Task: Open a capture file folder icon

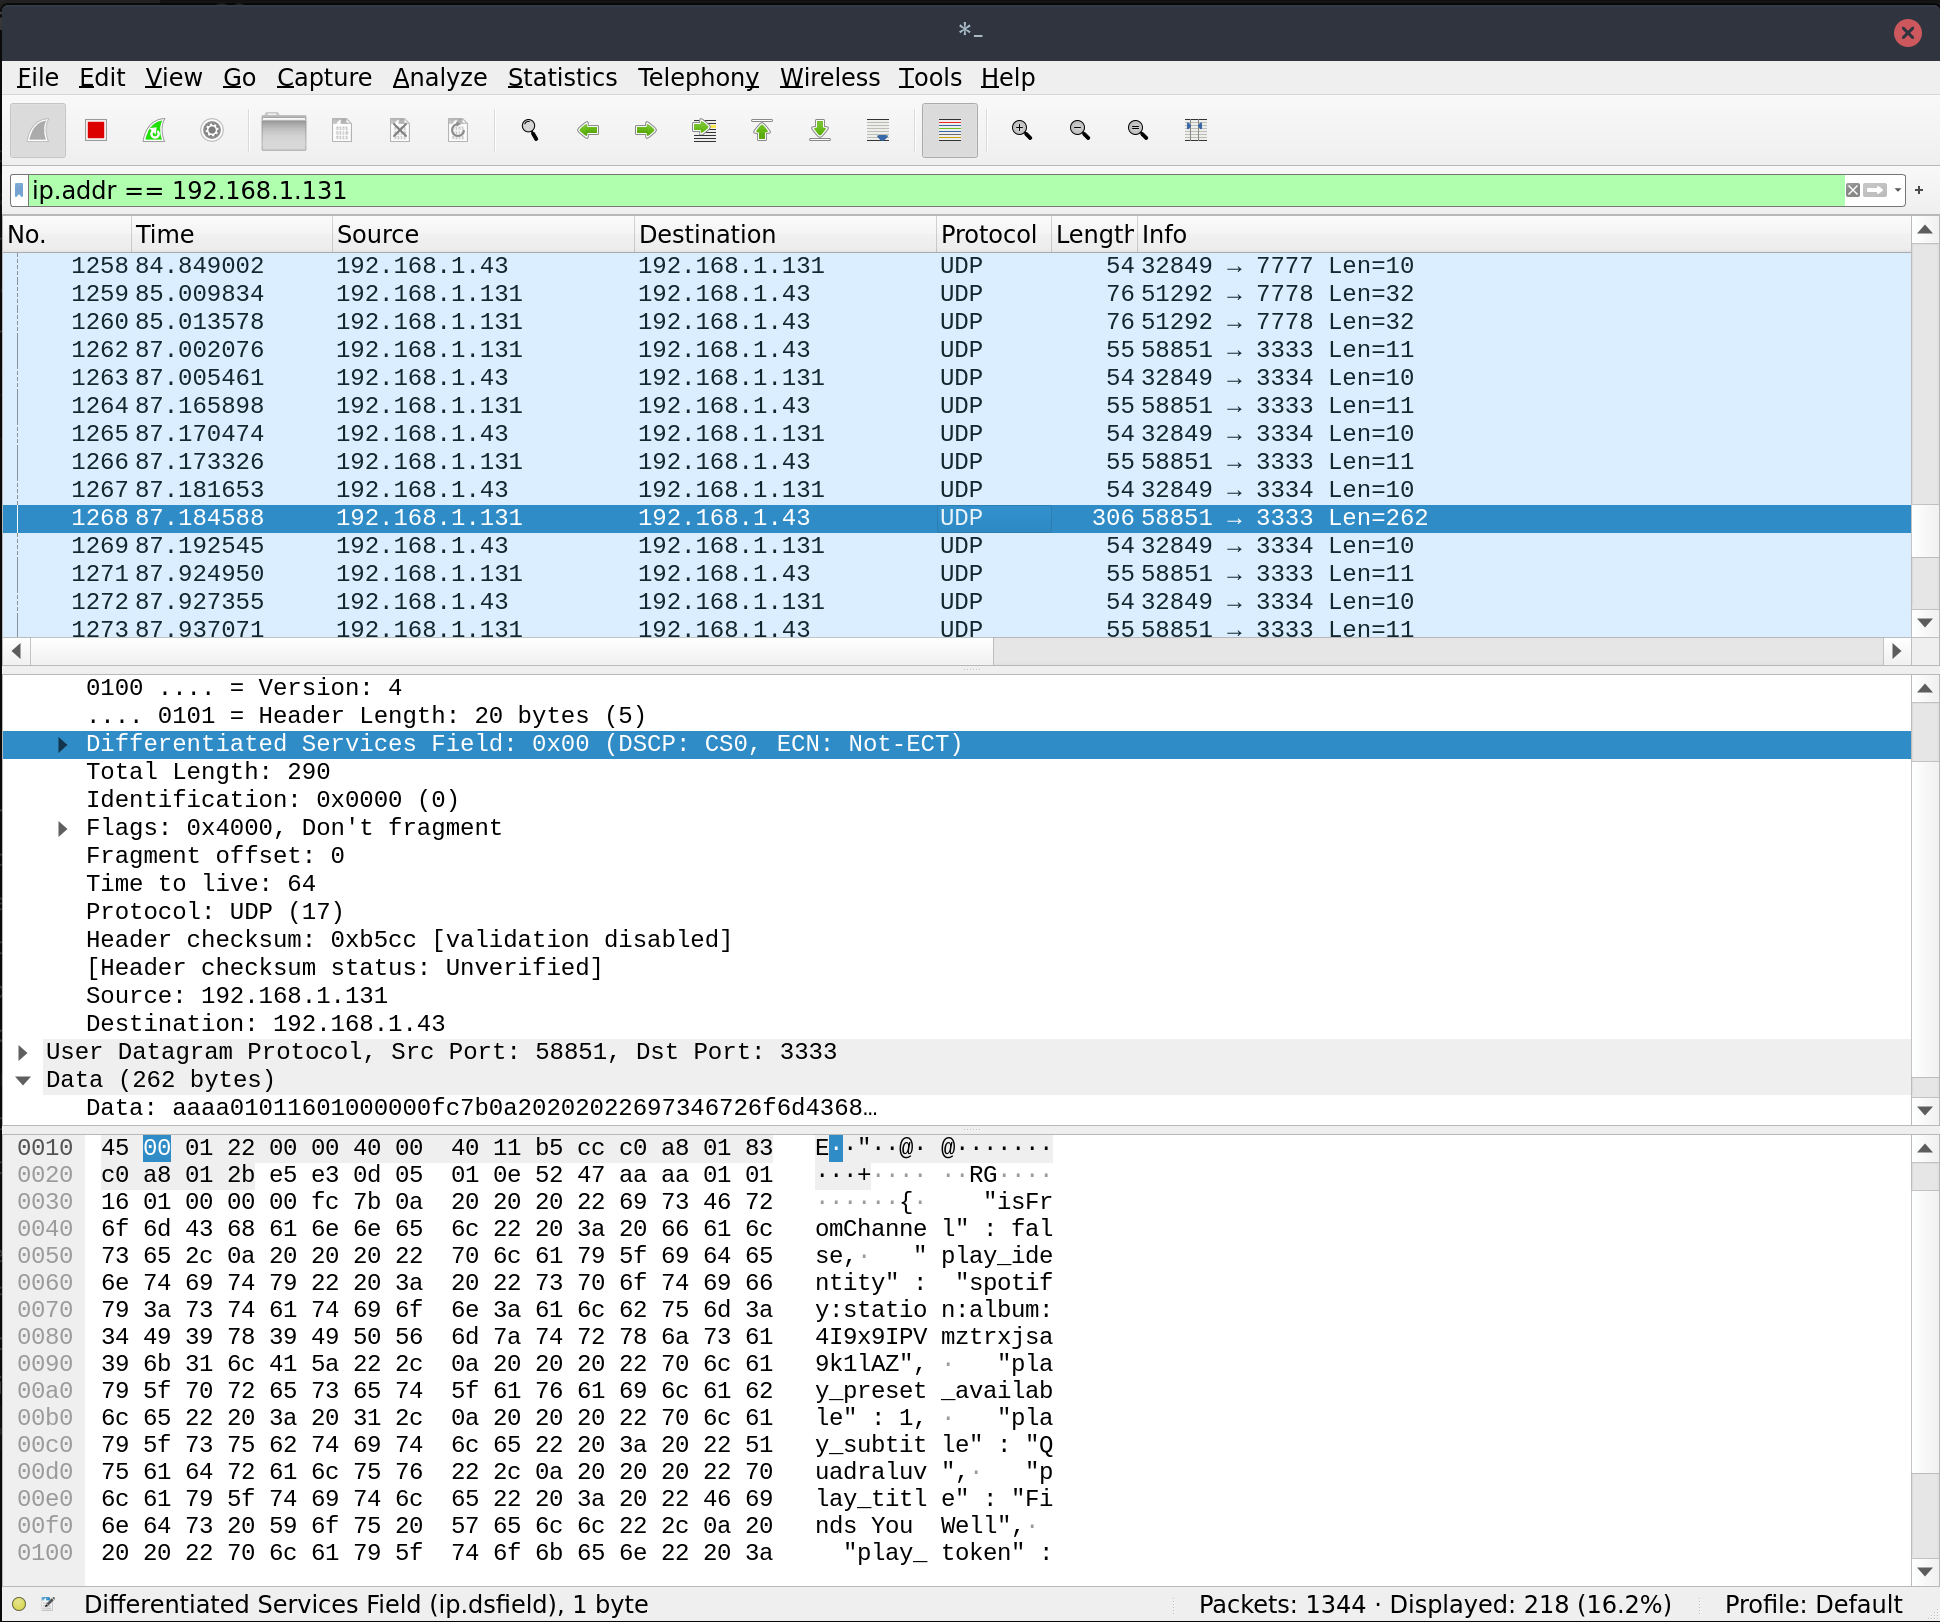Action: click(x=284, y=130)
